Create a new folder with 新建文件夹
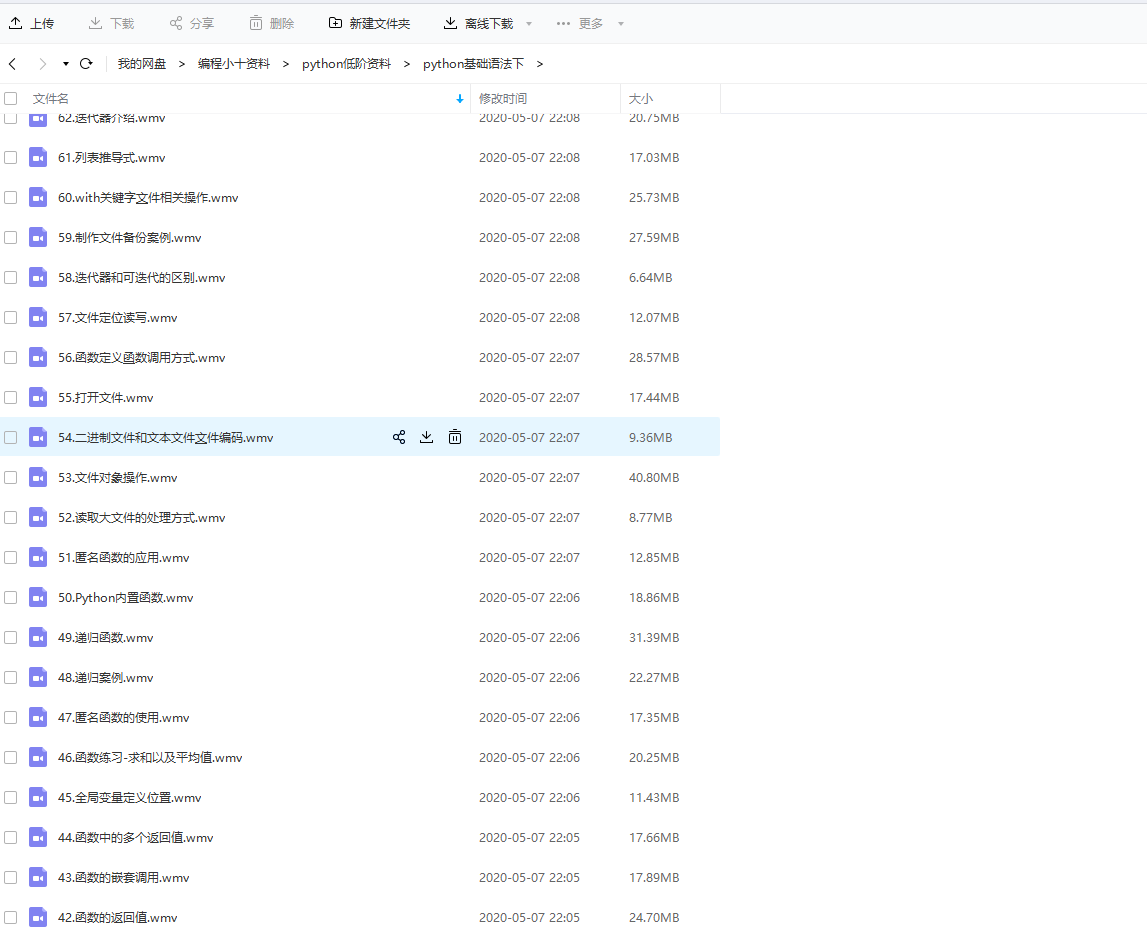 tap(369, 23)
